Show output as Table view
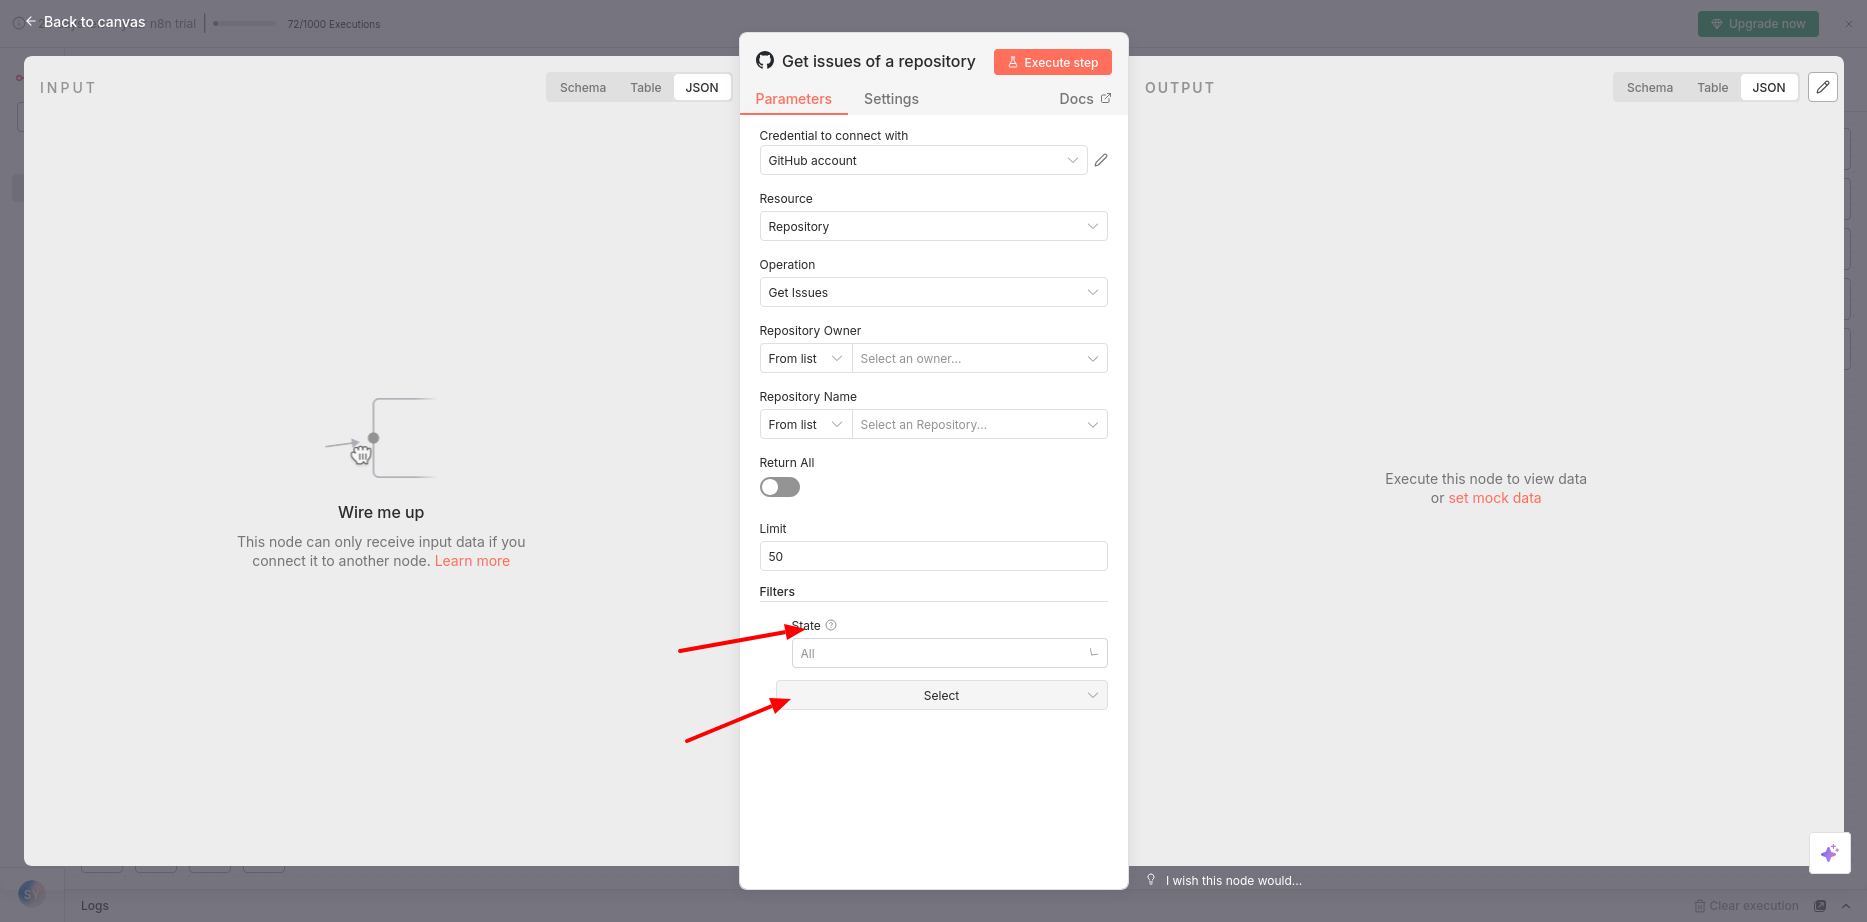The height and width of the screenshot is (922, 1867). tap(1713, 87)
